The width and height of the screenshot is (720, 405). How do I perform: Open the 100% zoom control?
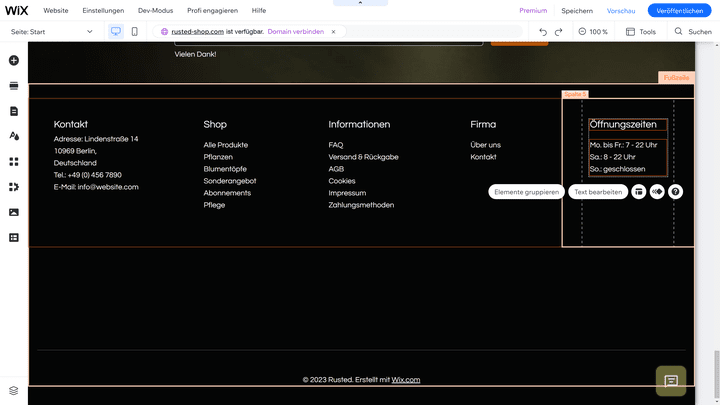593,32
